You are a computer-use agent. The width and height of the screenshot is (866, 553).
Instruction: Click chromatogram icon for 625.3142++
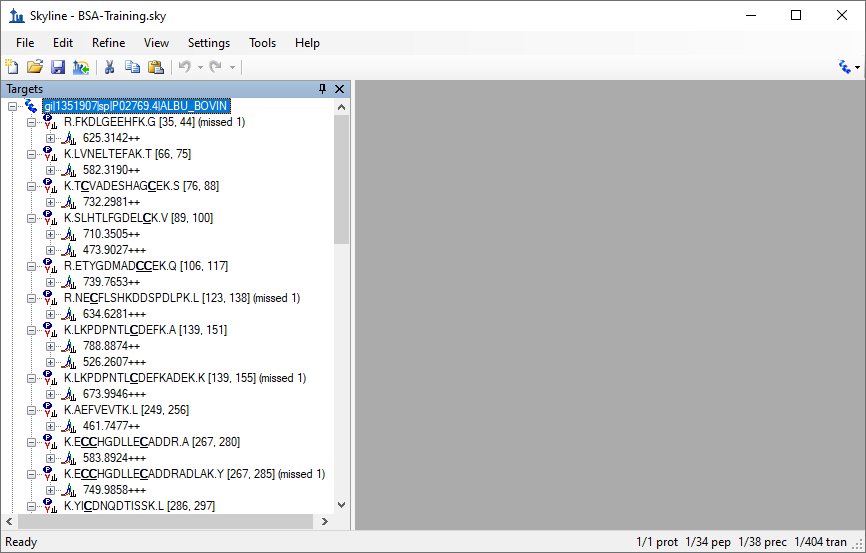tap(69, 138)
